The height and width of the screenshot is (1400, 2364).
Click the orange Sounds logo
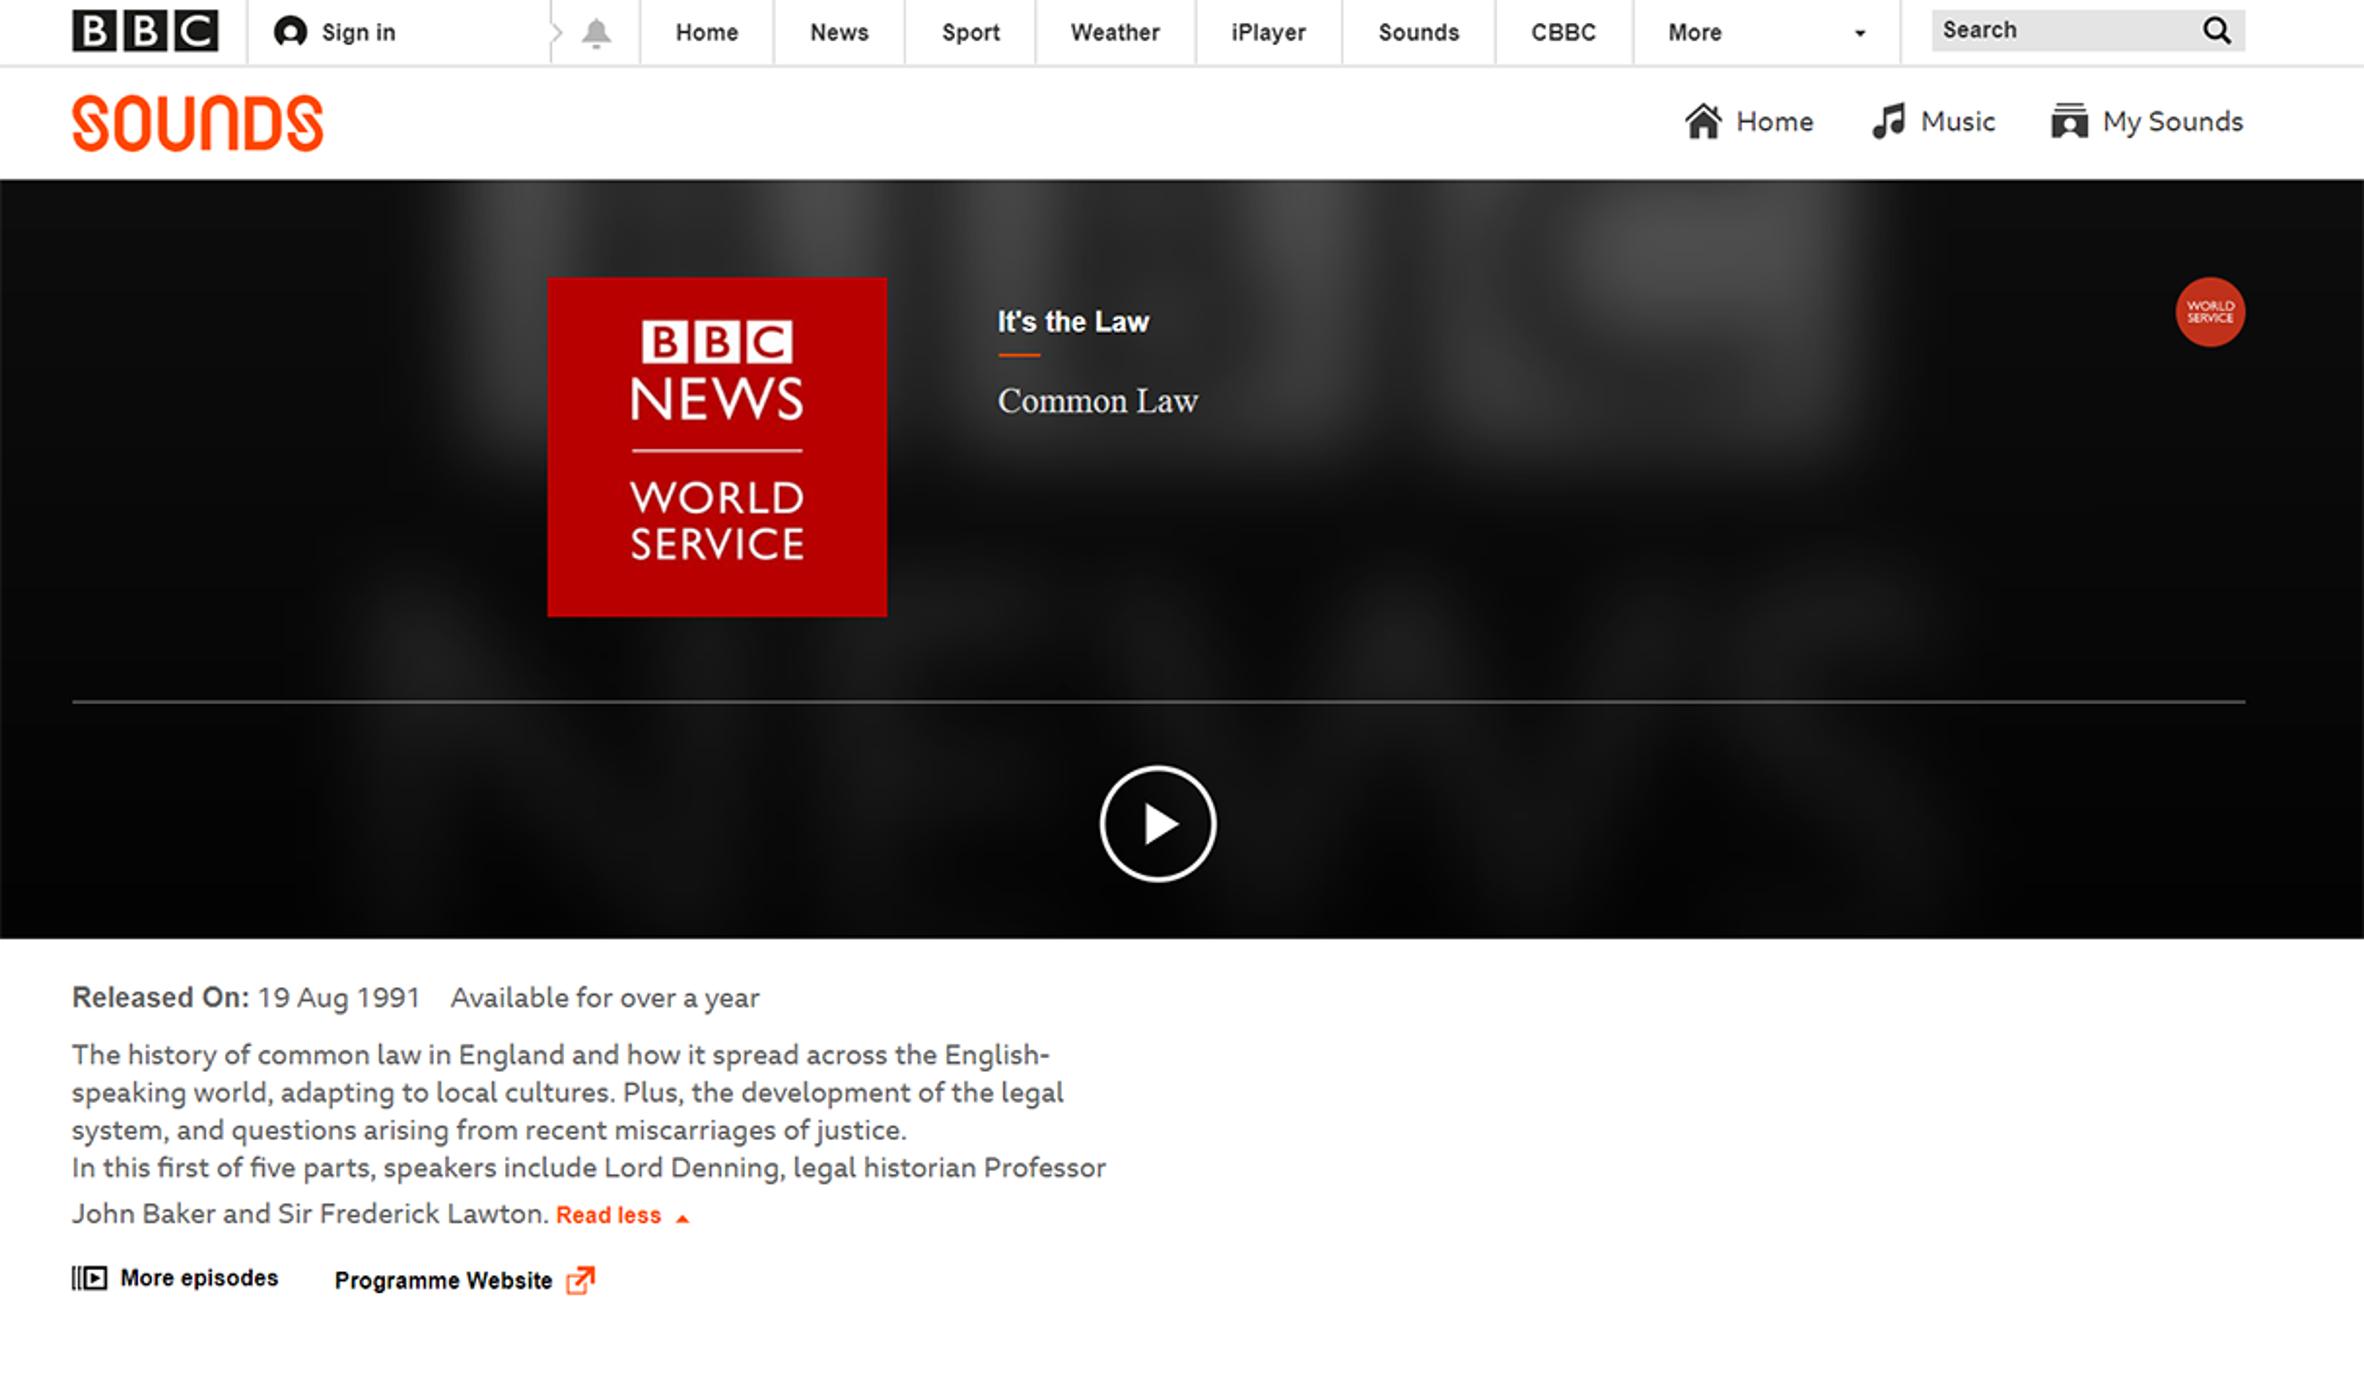[197, 123]
